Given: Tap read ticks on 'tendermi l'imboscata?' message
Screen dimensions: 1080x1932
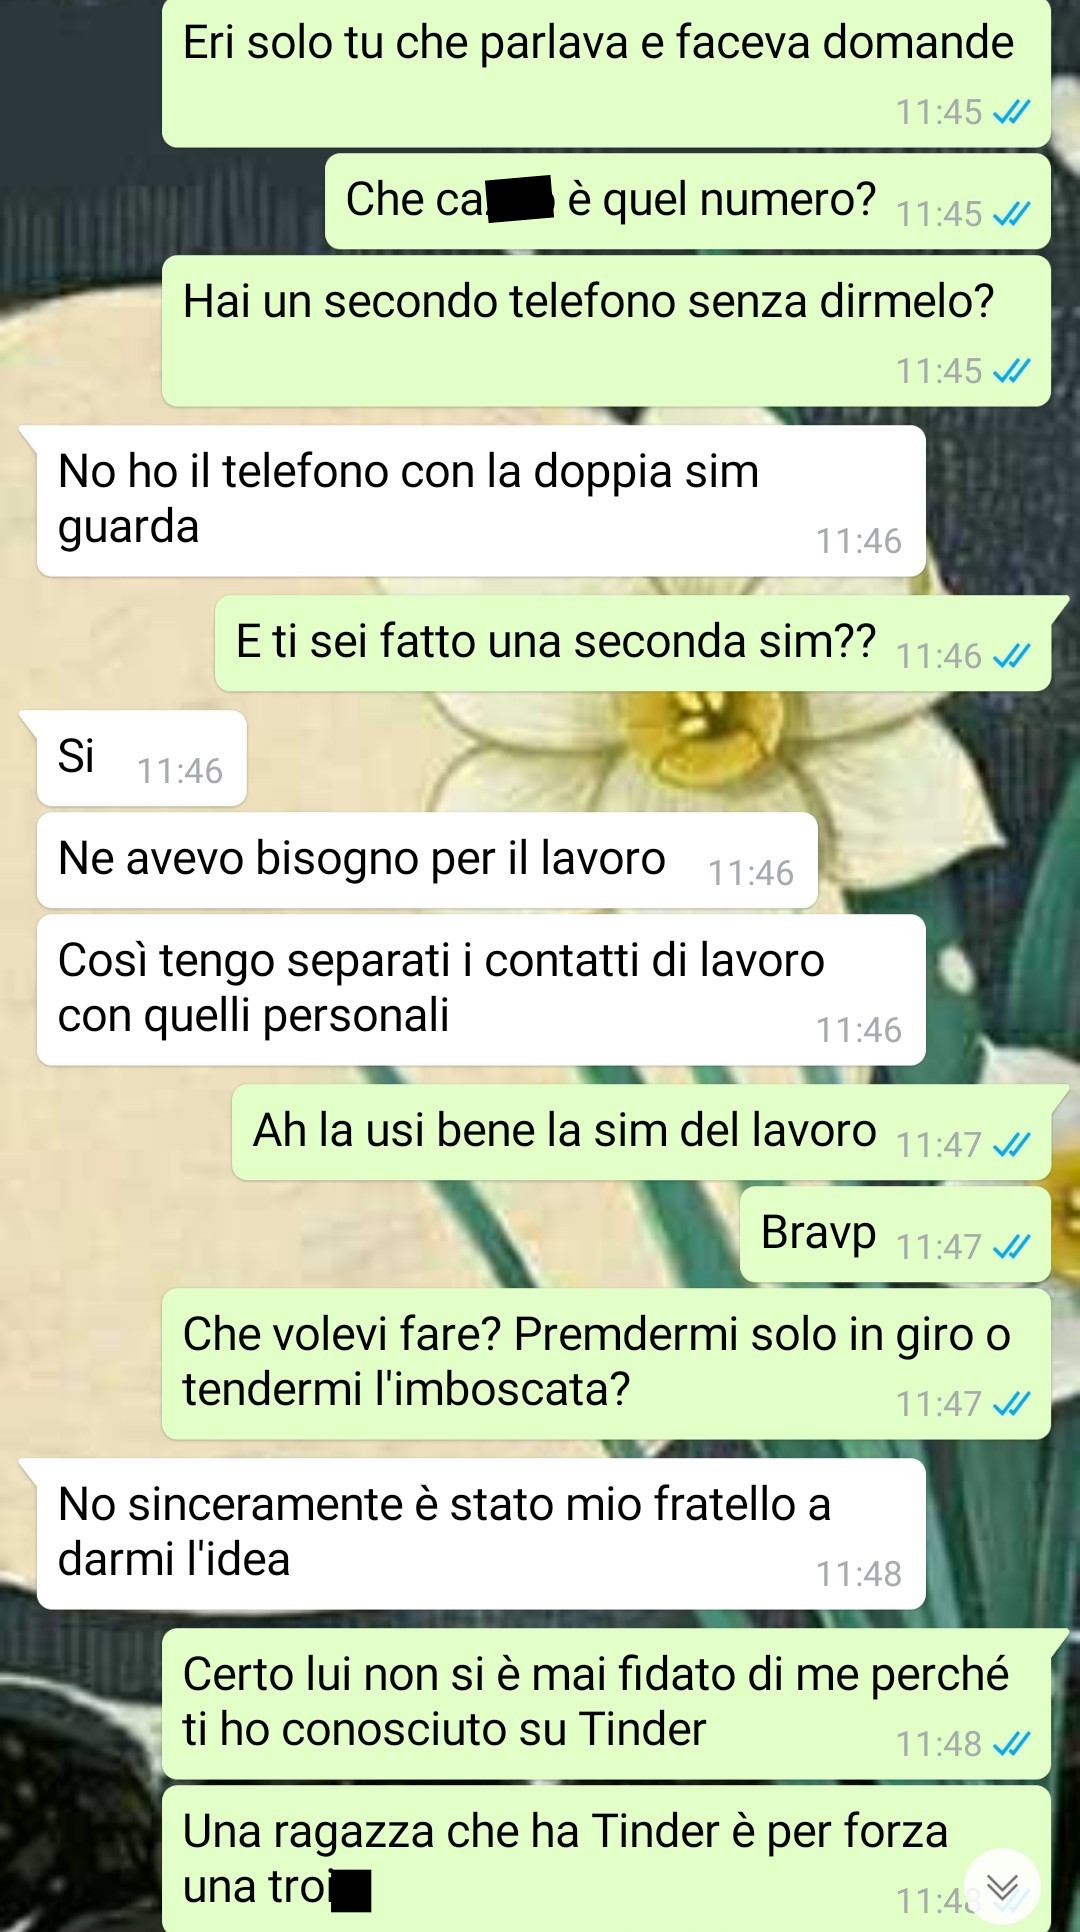Looking at the screenshot, I should click(x=1011, y=1404).
